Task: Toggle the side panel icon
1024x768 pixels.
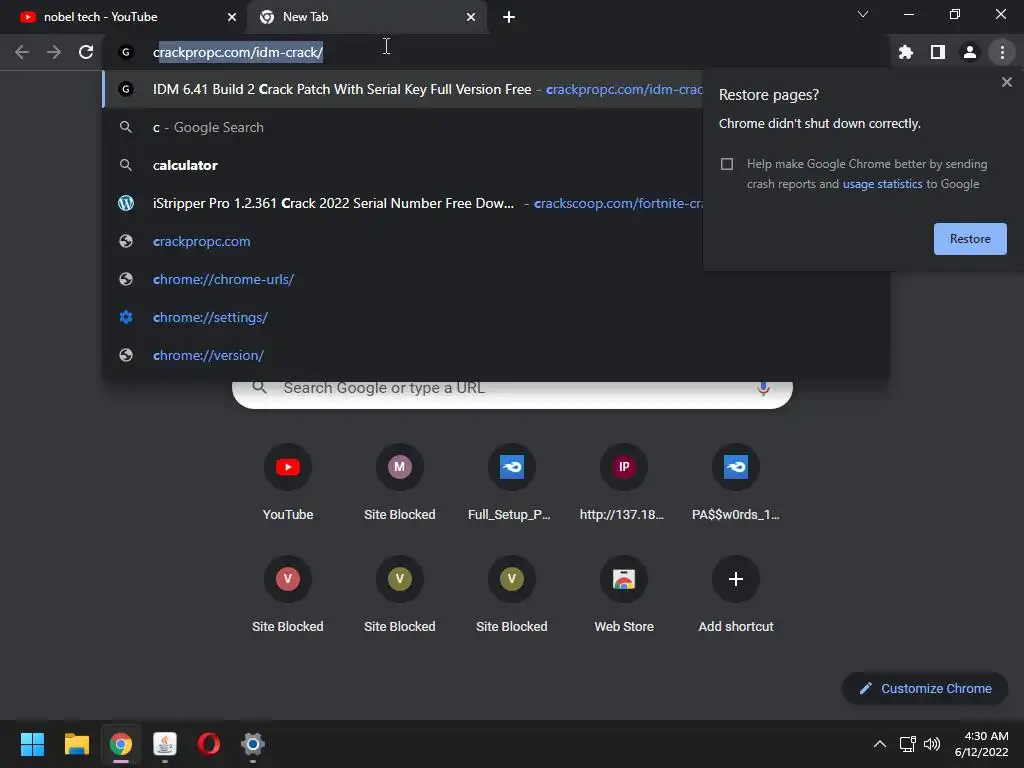Action: [x=938, y=52]
